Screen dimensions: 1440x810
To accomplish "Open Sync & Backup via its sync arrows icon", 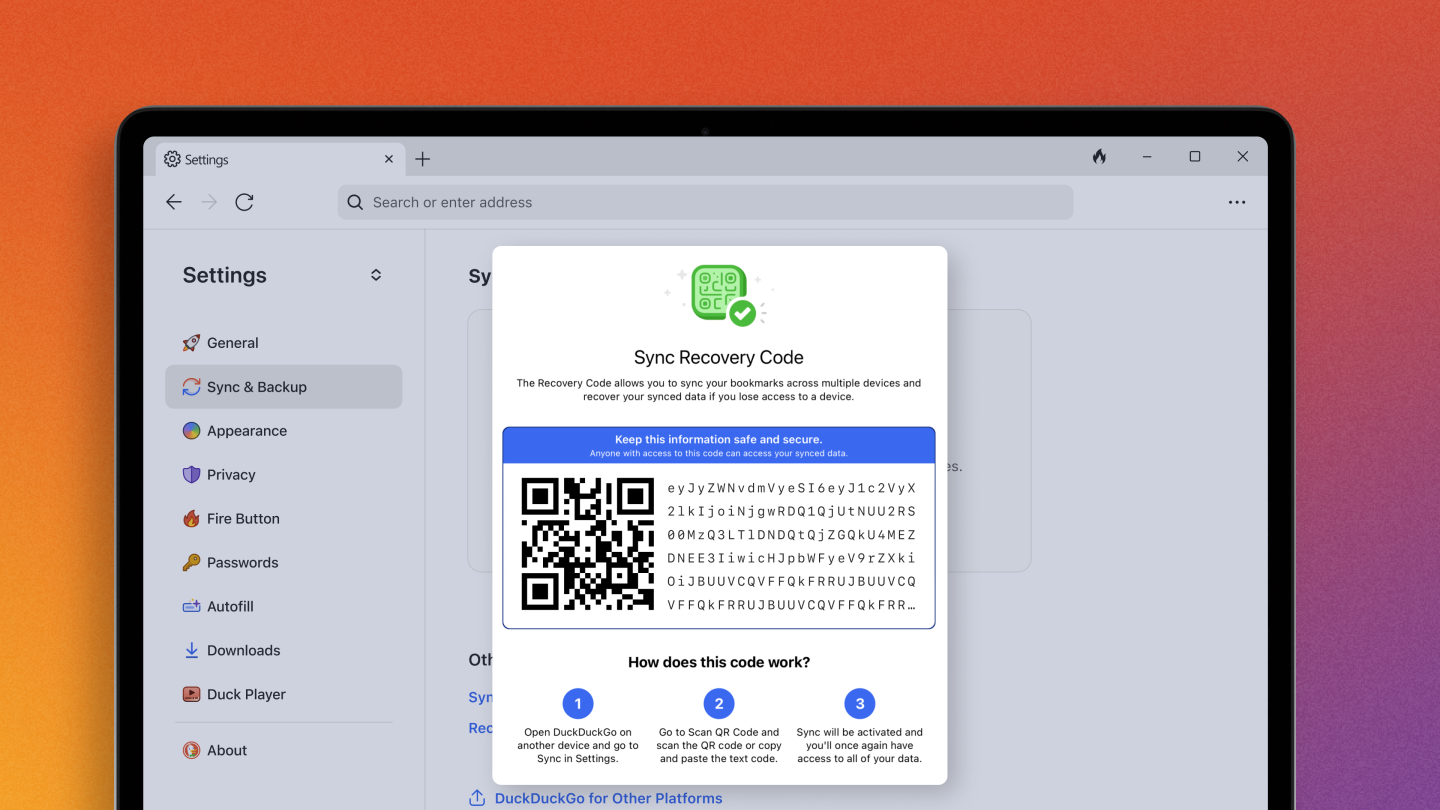I will coord(190,386).
